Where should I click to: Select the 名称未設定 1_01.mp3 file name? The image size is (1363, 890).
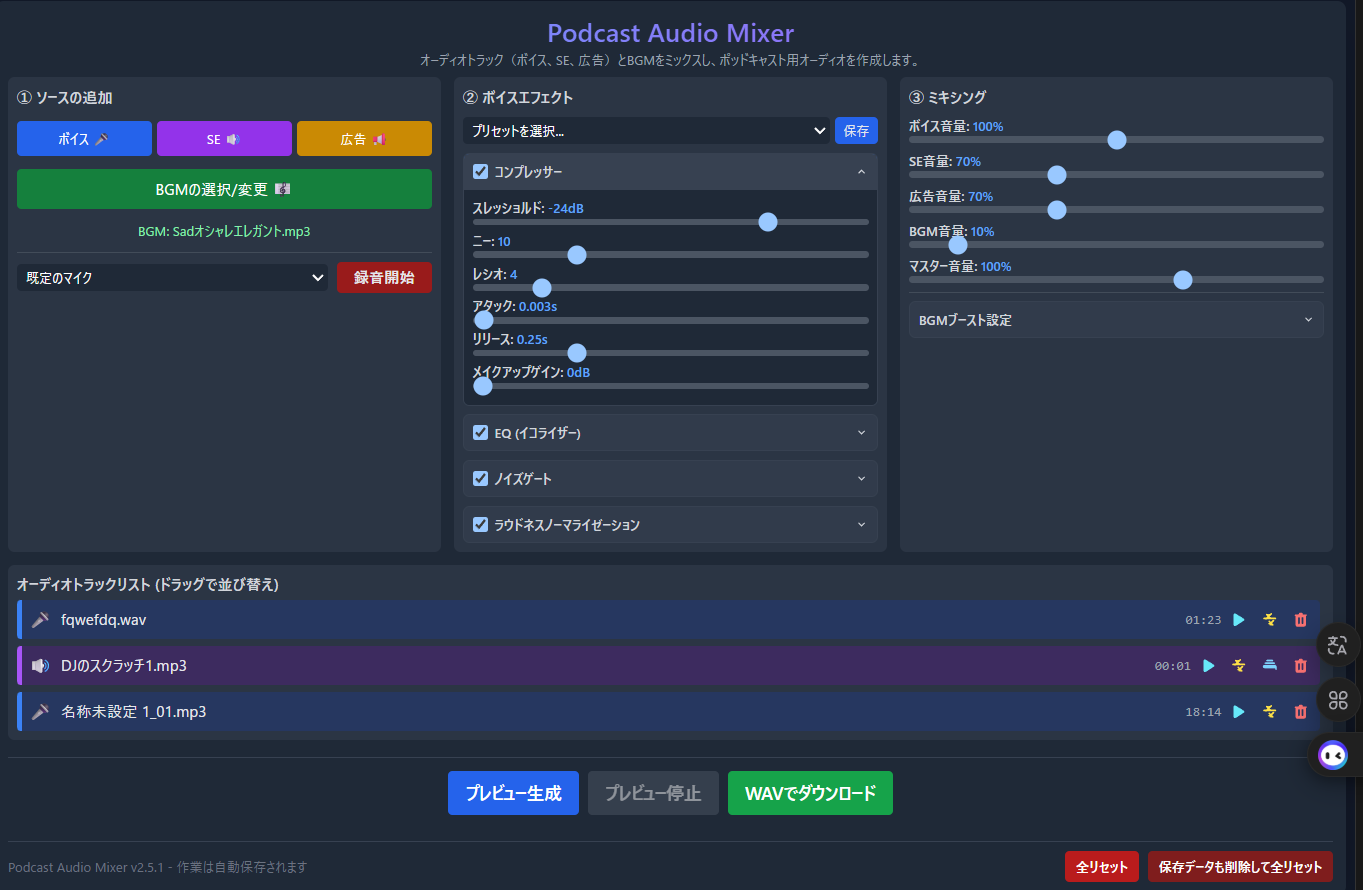click(x=134, y=712)
